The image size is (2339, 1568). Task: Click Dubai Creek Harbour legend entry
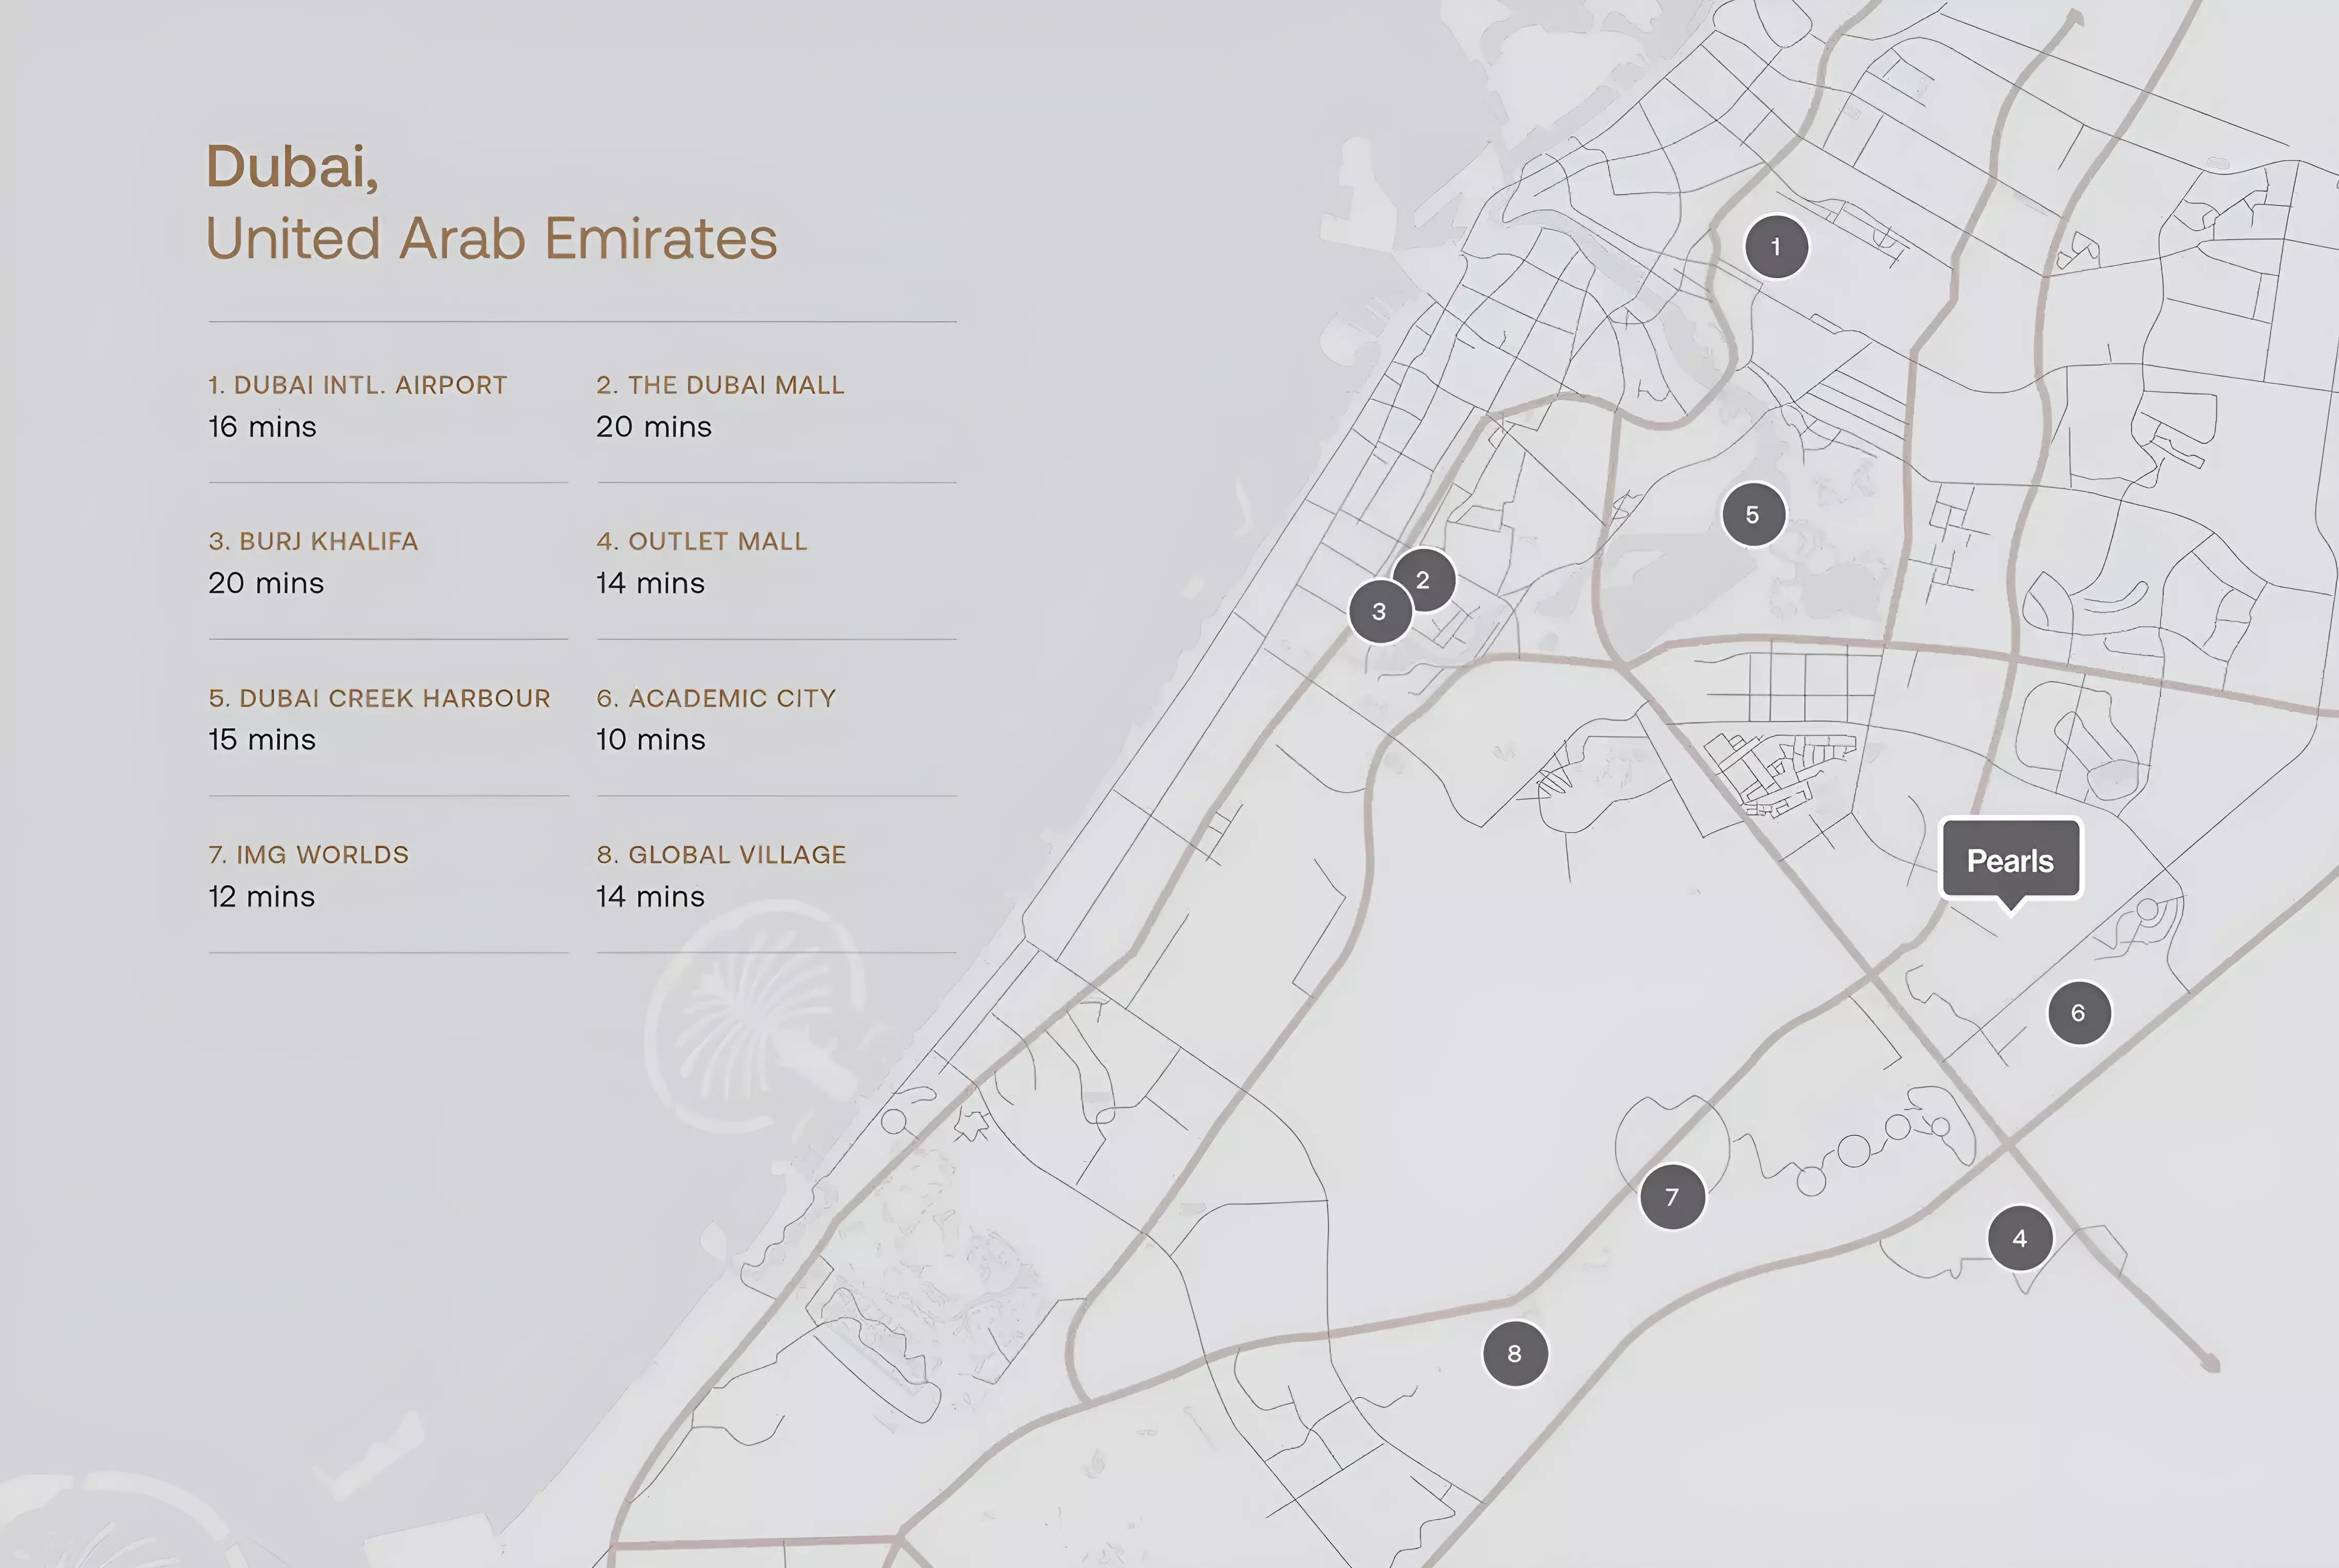coord(380,698)
